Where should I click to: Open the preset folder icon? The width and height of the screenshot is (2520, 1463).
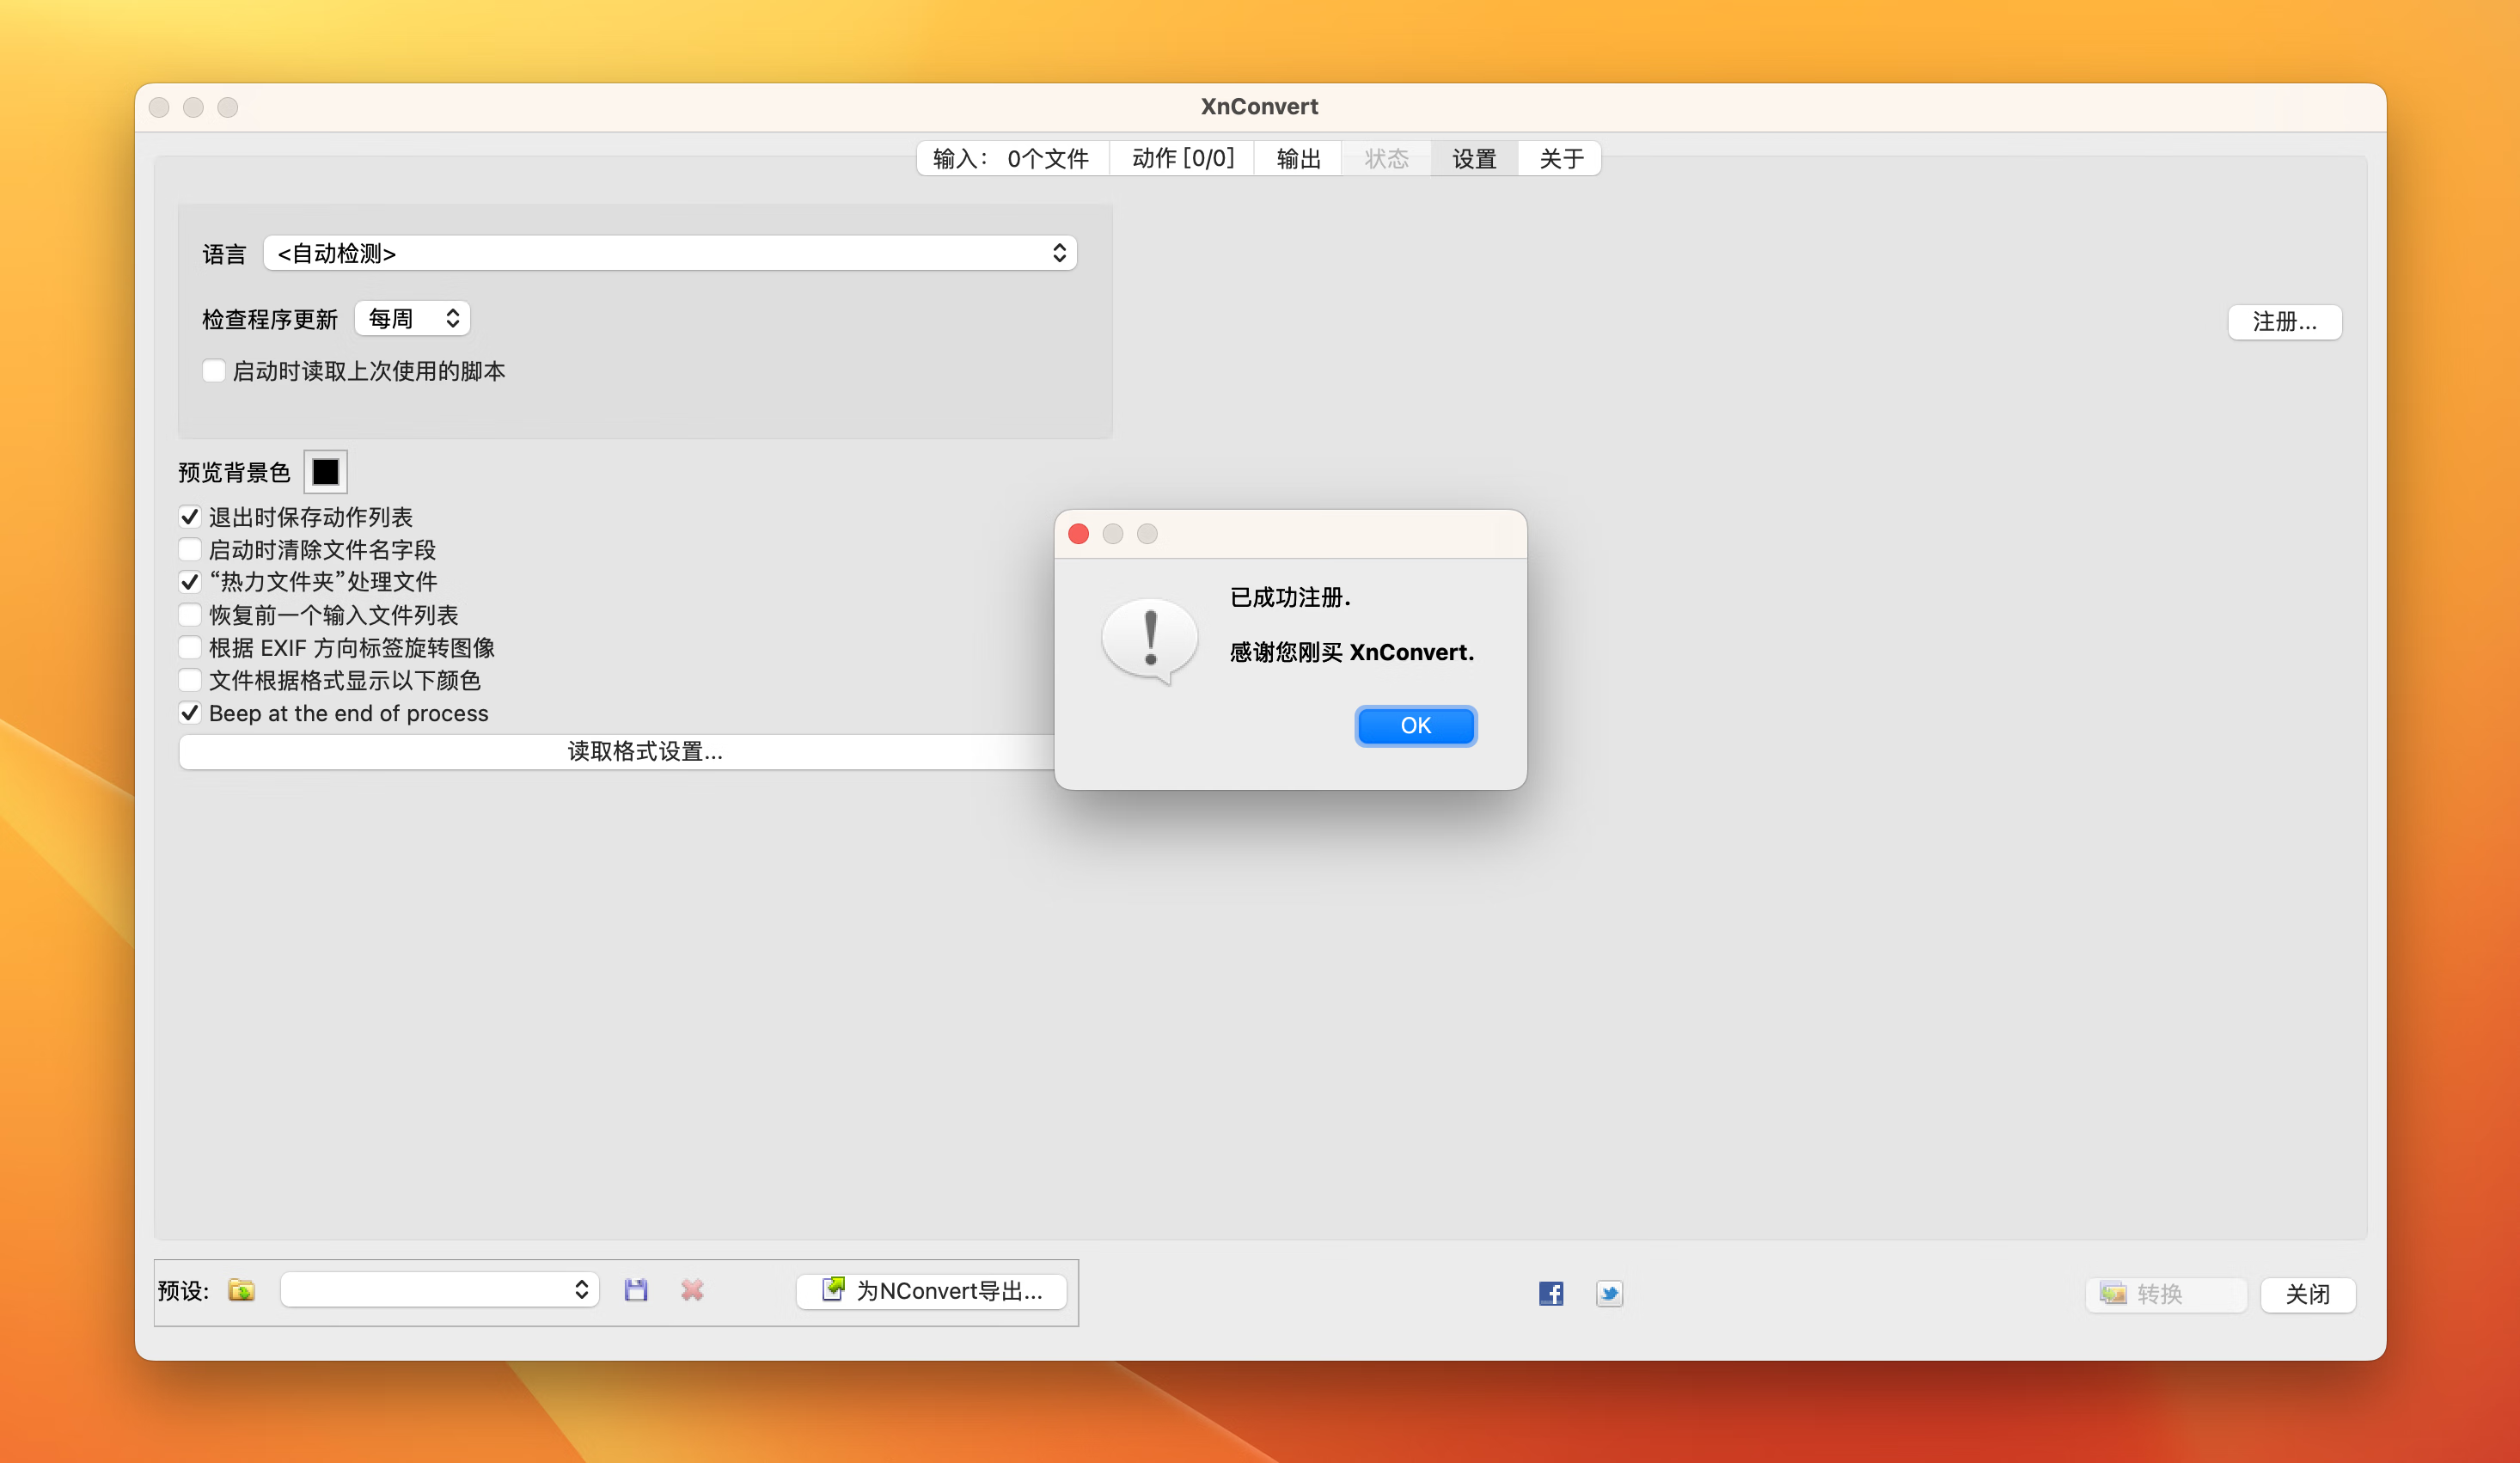pyautogui.click(x=241, y=1290)
